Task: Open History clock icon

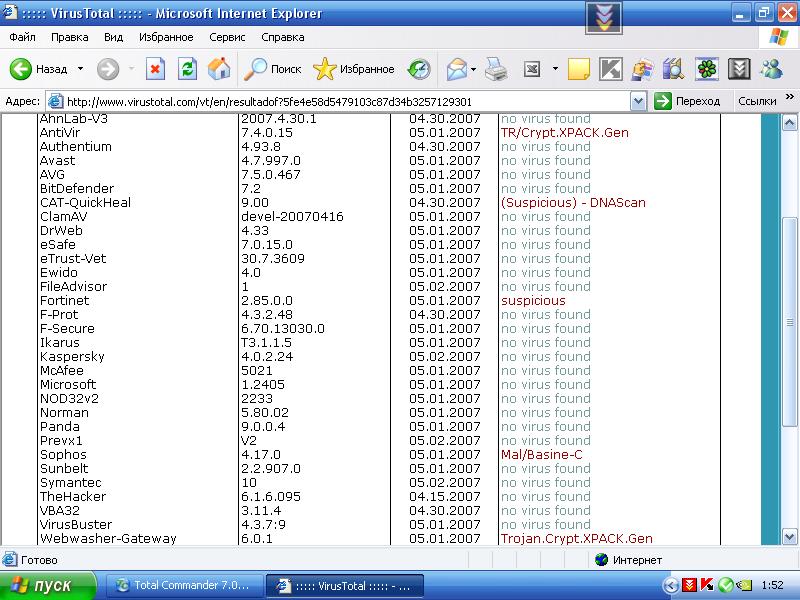Action: [419, 69]
